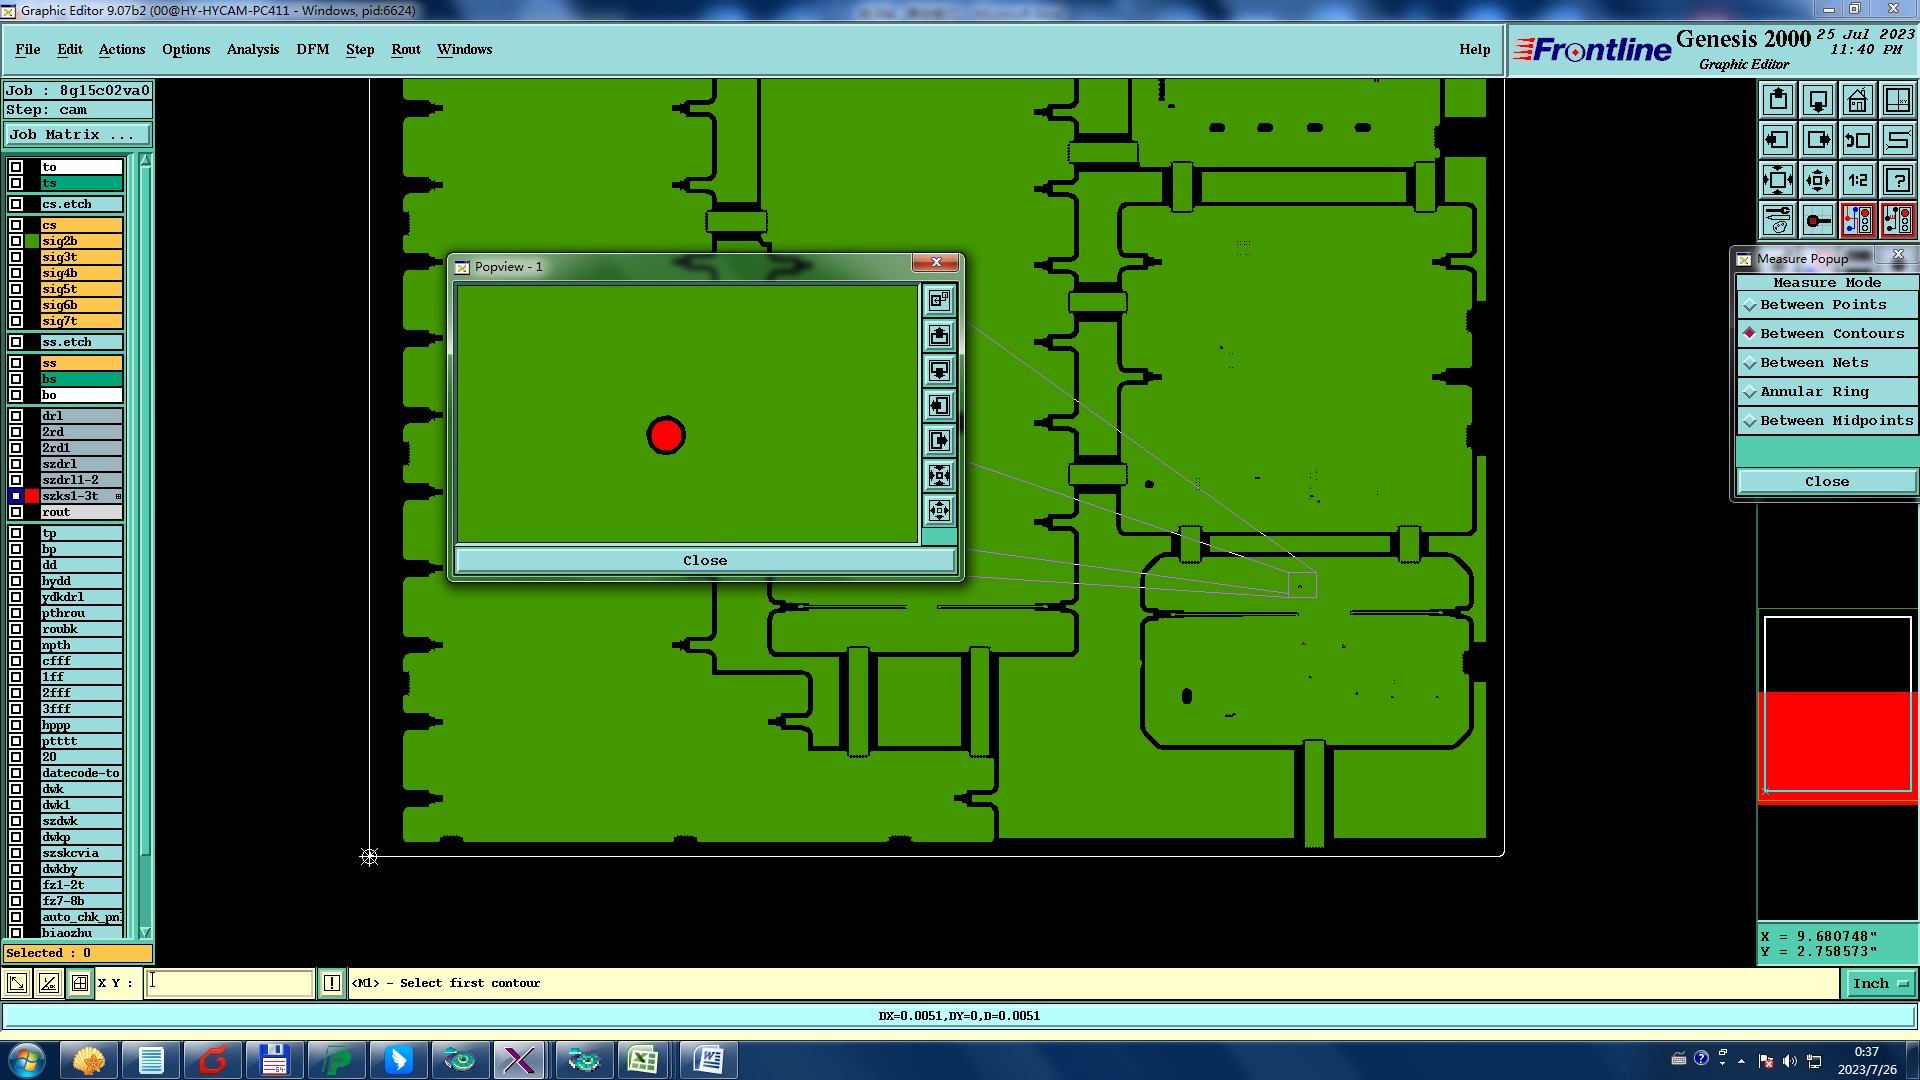Toggle checkbox for the sig3t layer
The image size is (1920, 1080).
[x=16, y=257]
